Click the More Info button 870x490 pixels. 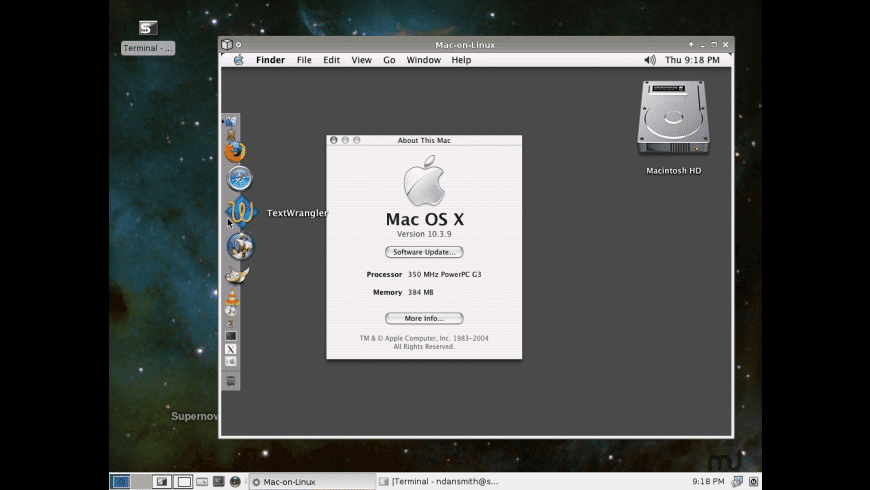pyautogui.click(x=424, y=319)
